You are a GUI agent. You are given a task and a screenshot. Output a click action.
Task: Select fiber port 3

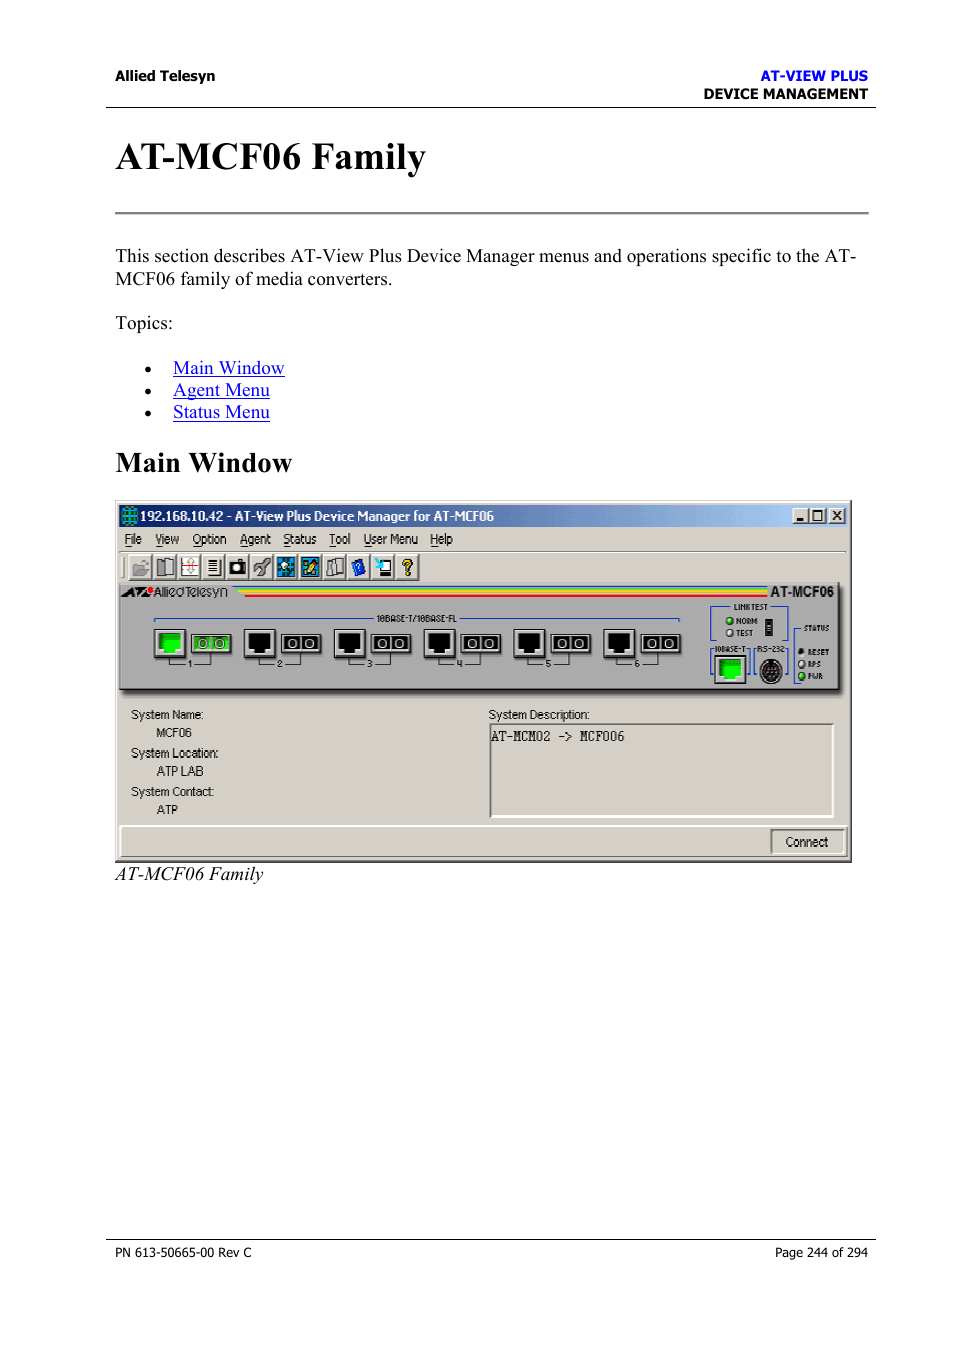pos(390,643)
